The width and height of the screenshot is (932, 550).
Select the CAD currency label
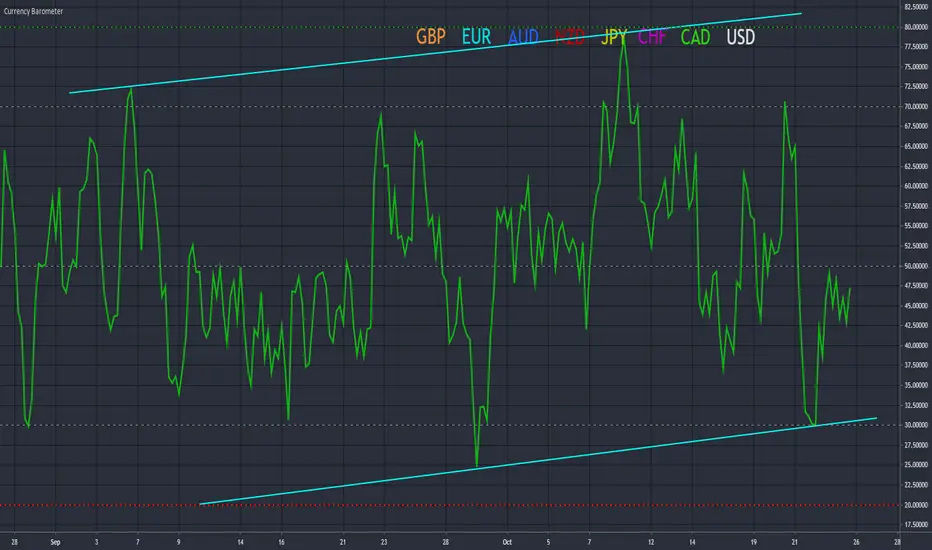coord(695,37)
